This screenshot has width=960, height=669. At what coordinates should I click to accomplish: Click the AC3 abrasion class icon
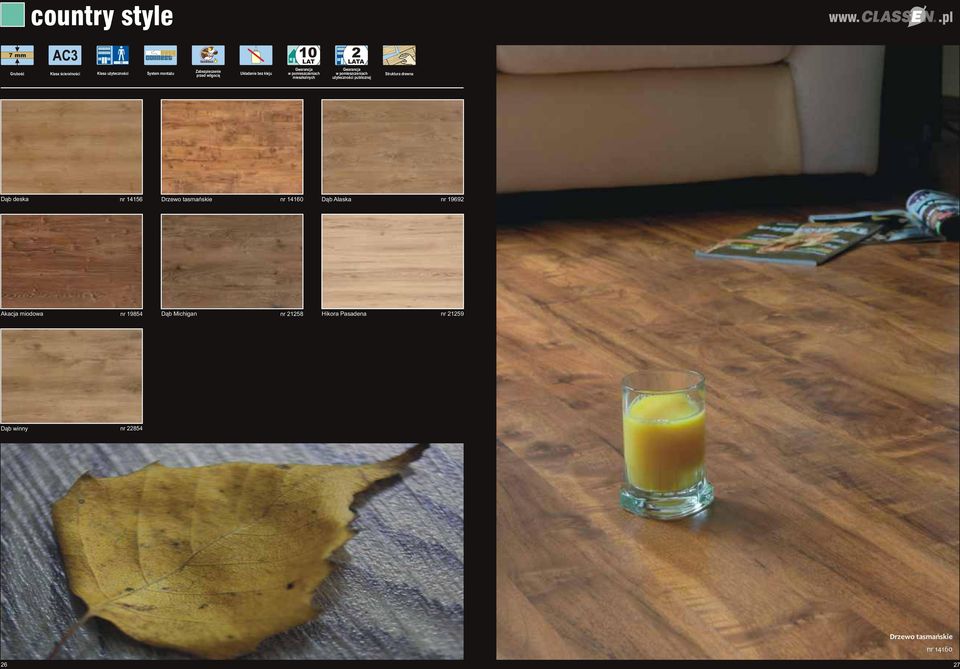pyautogui.click(x=65, y=55)
